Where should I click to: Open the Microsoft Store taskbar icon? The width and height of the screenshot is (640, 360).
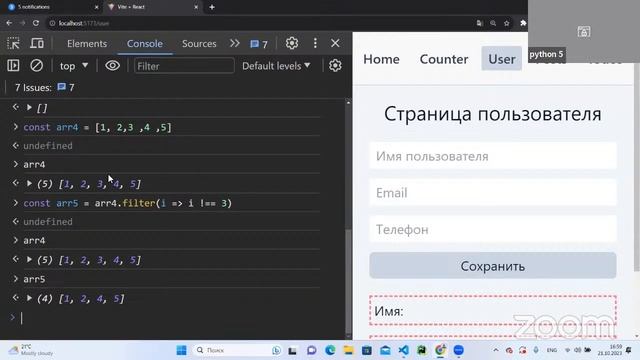click(367, 350)
